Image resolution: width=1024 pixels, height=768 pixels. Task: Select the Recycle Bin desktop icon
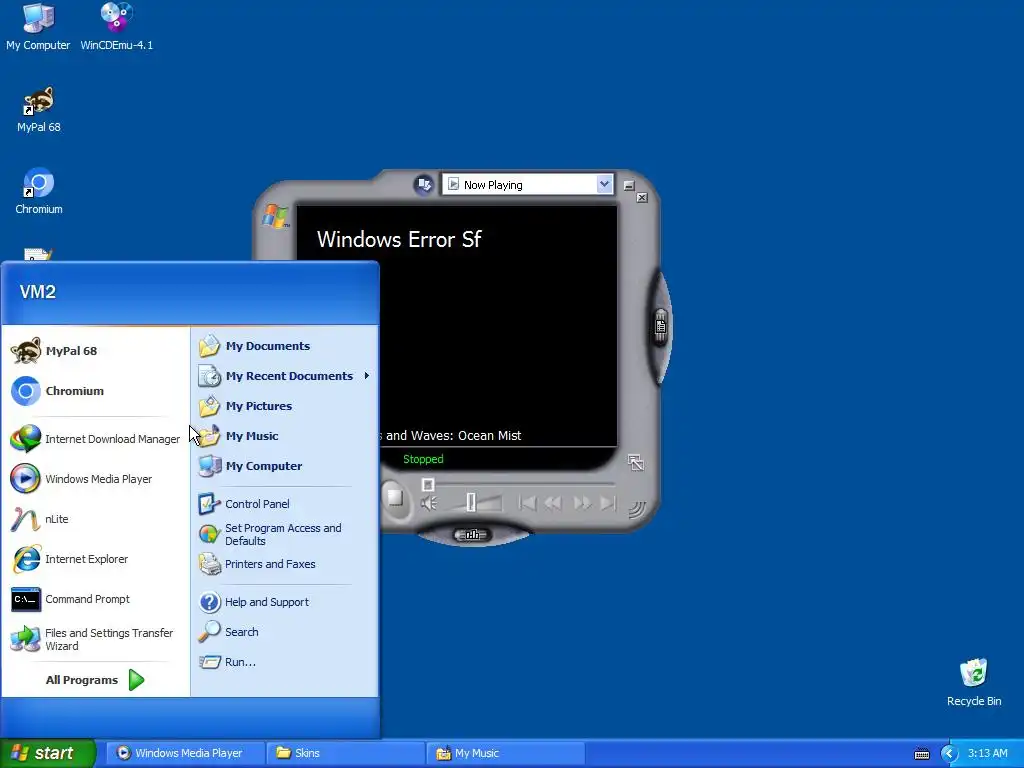pyautogui.click(x=974, y=682)
